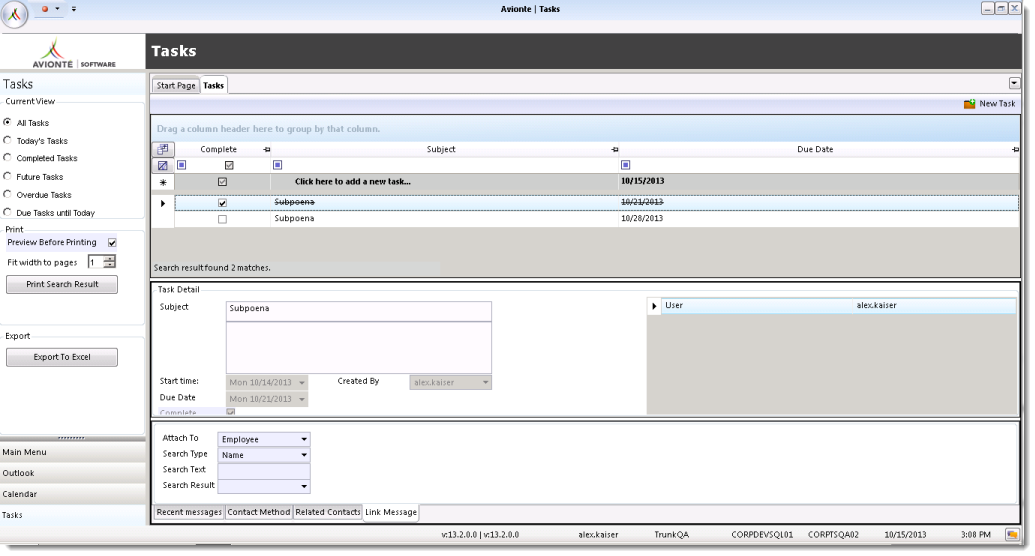Screen dimensions: 1035x556
Task: Open the Due Date filter operator icon
Action: point(626,165)
